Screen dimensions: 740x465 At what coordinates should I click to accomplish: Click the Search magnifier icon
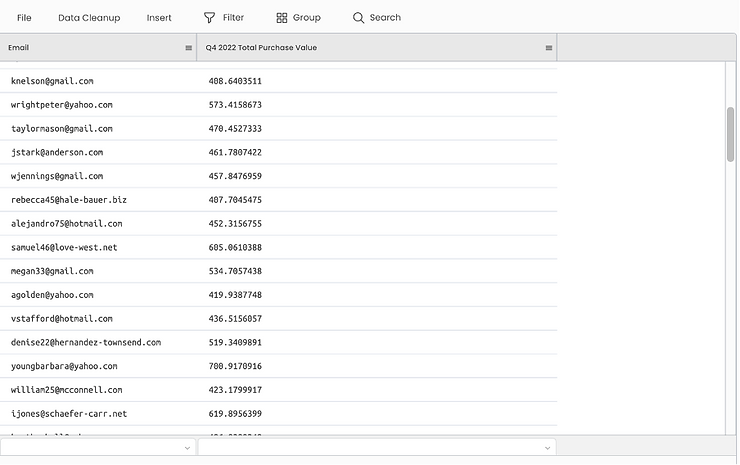[358, 18]
